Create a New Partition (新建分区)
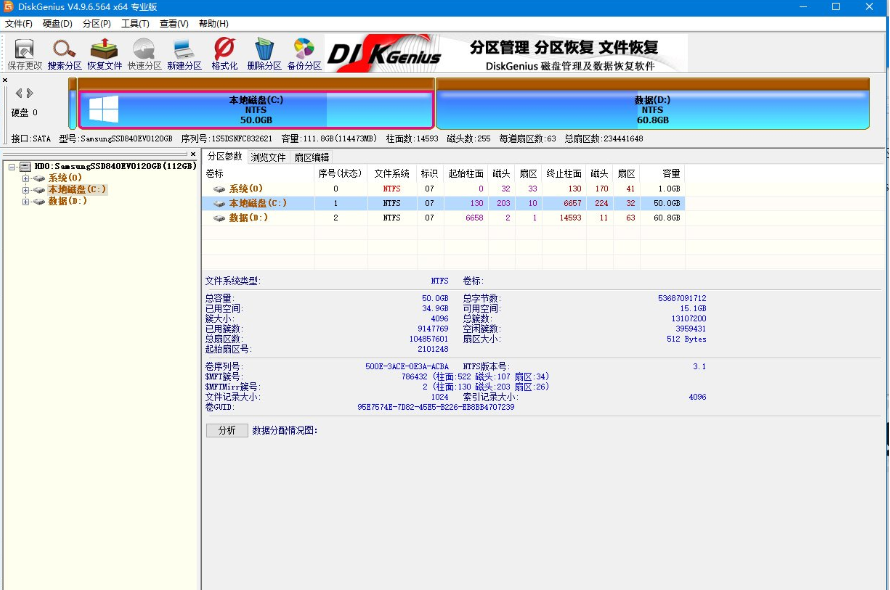The image size is (890, 590). click(184, 54)
